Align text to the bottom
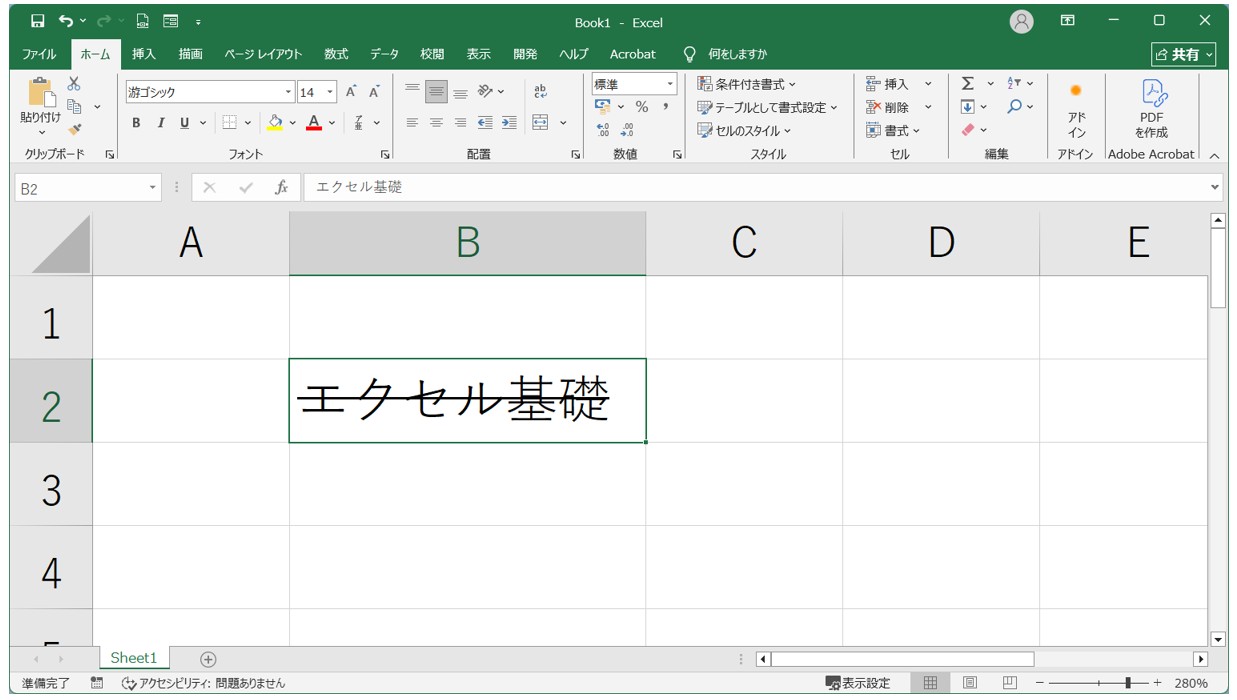 [x=460, y=91]
